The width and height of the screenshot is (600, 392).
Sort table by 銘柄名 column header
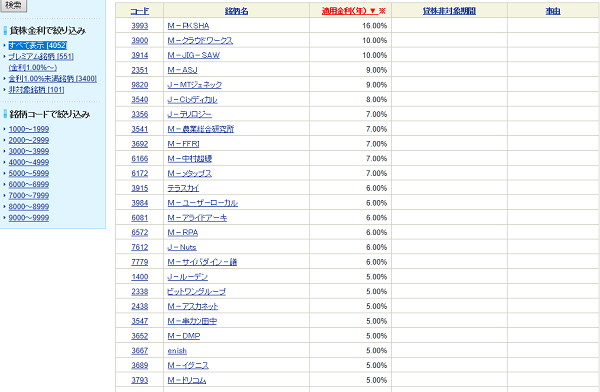point(236,11)
